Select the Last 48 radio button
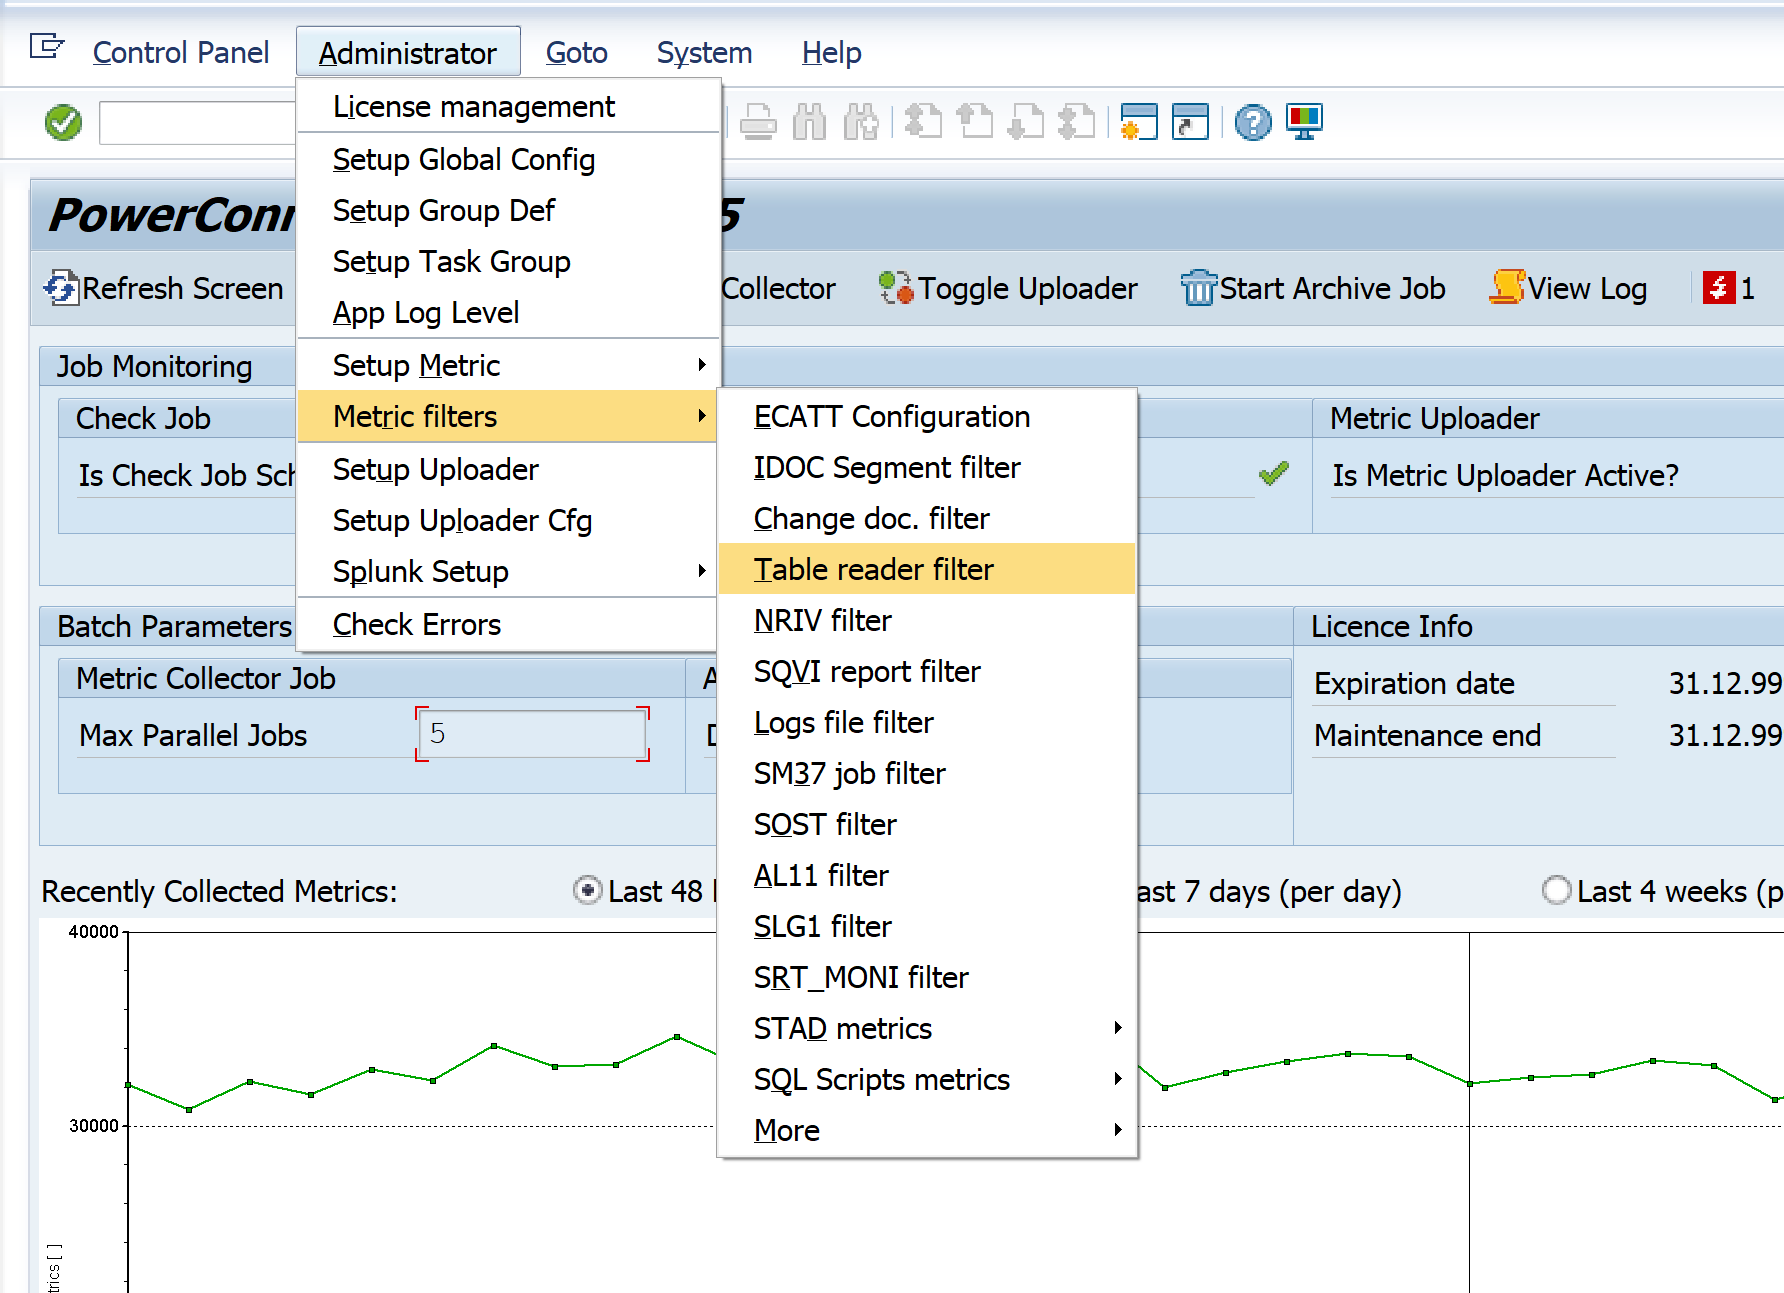1784x1293 pixels. click(588, 890)
